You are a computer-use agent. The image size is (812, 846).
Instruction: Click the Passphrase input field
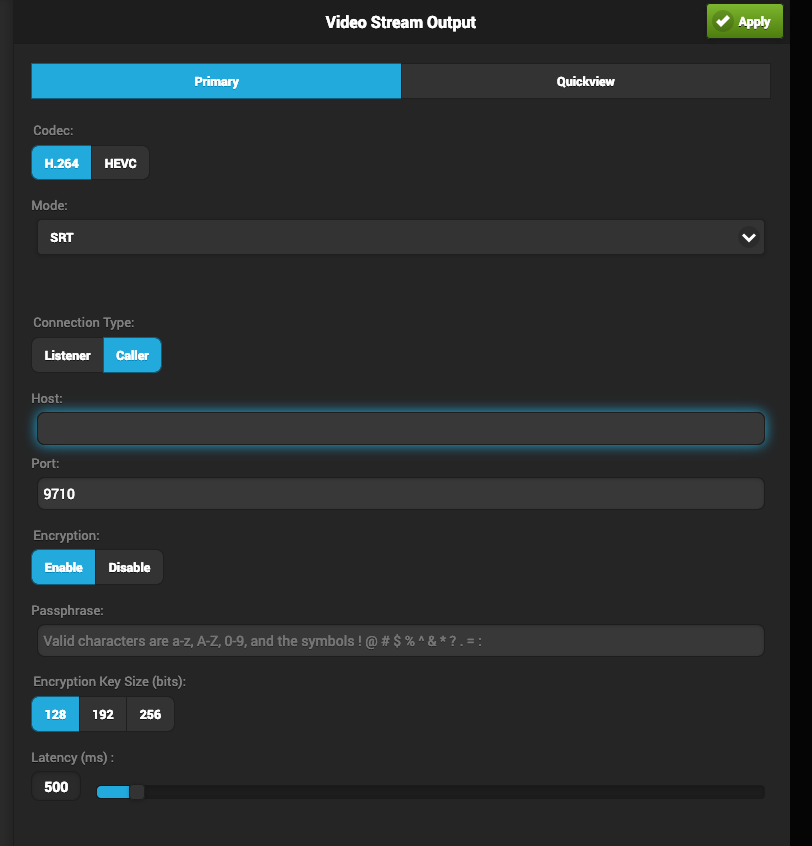pos(400,641)
